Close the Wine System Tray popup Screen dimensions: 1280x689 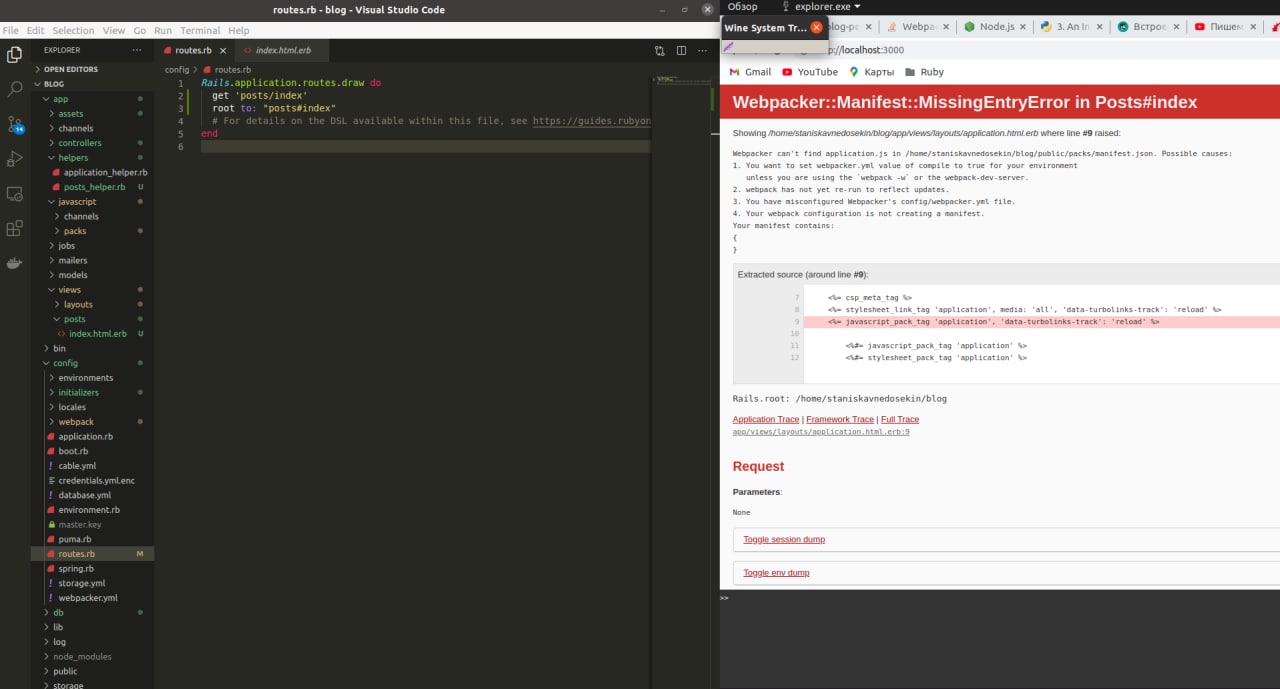817,28
